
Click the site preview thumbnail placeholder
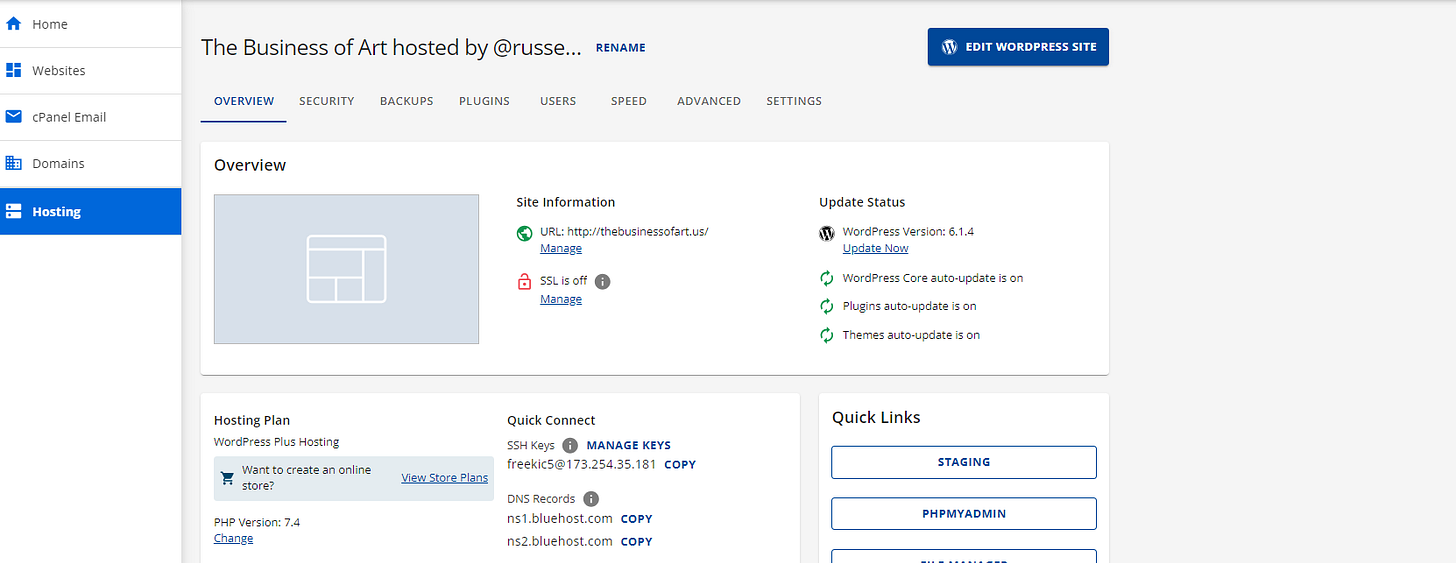(x=346, y=269)
